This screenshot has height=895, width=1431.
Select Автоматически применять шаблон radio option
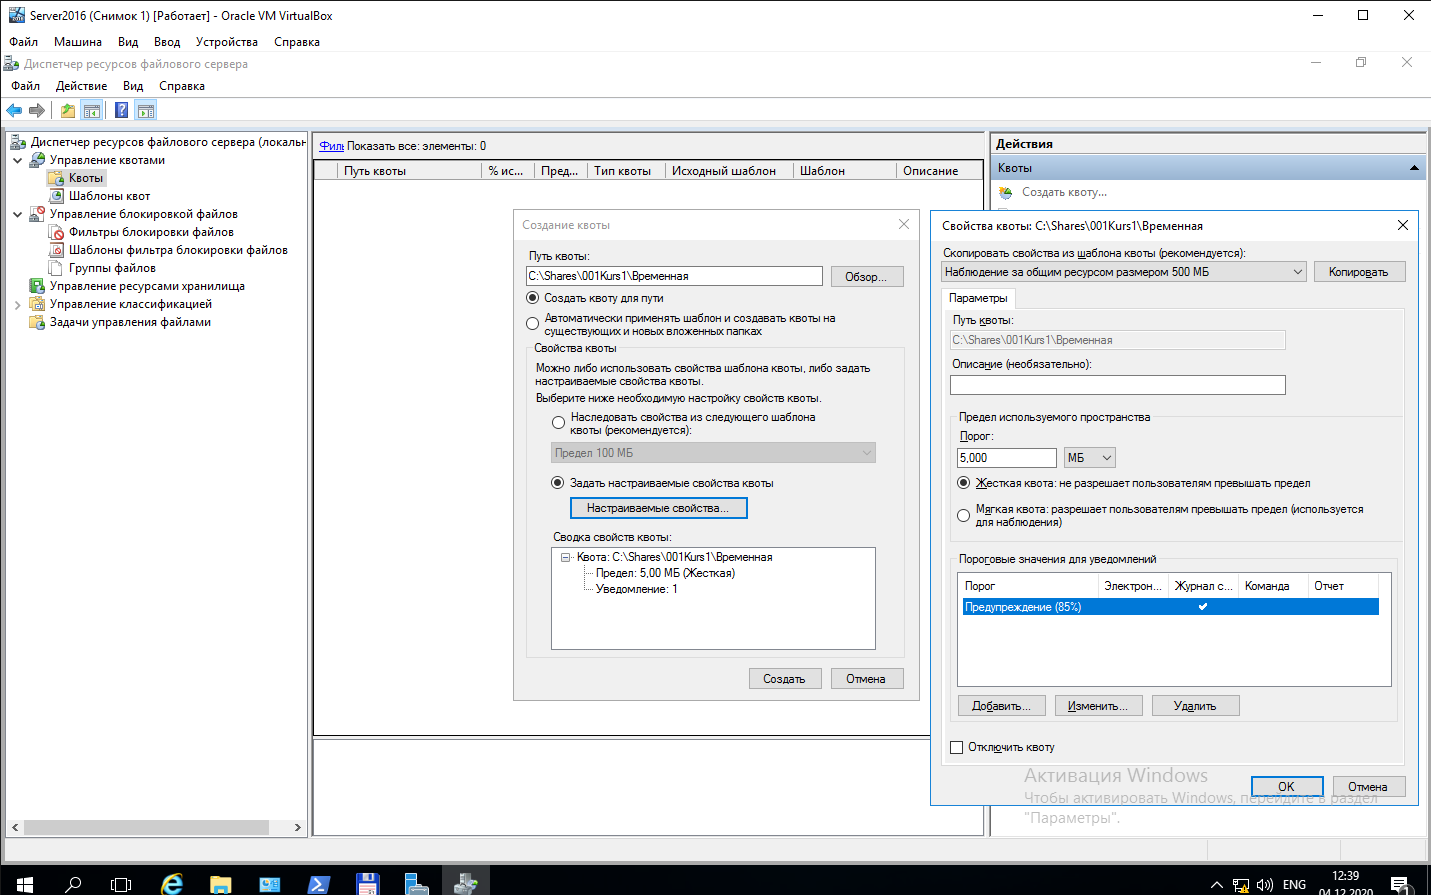coord(532,324)
